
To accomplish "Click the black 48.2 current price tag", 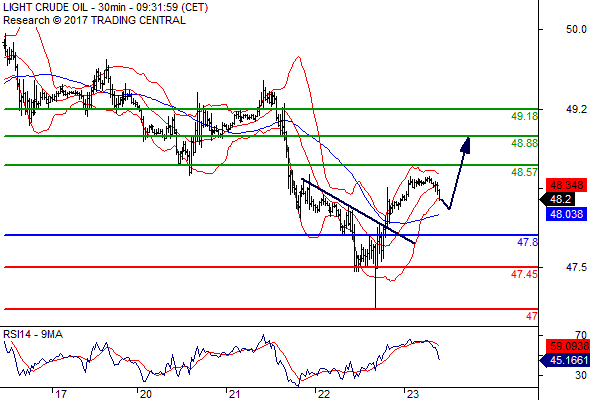I will (558, 199).
